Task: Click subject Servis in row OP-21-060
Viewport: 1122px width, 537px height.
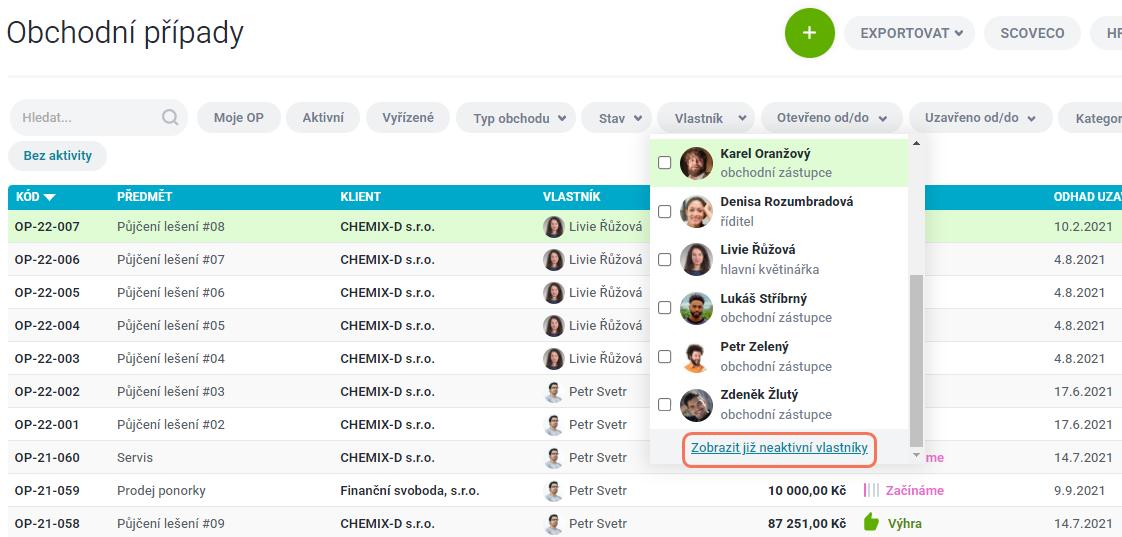Action: [x=135, y=458]
